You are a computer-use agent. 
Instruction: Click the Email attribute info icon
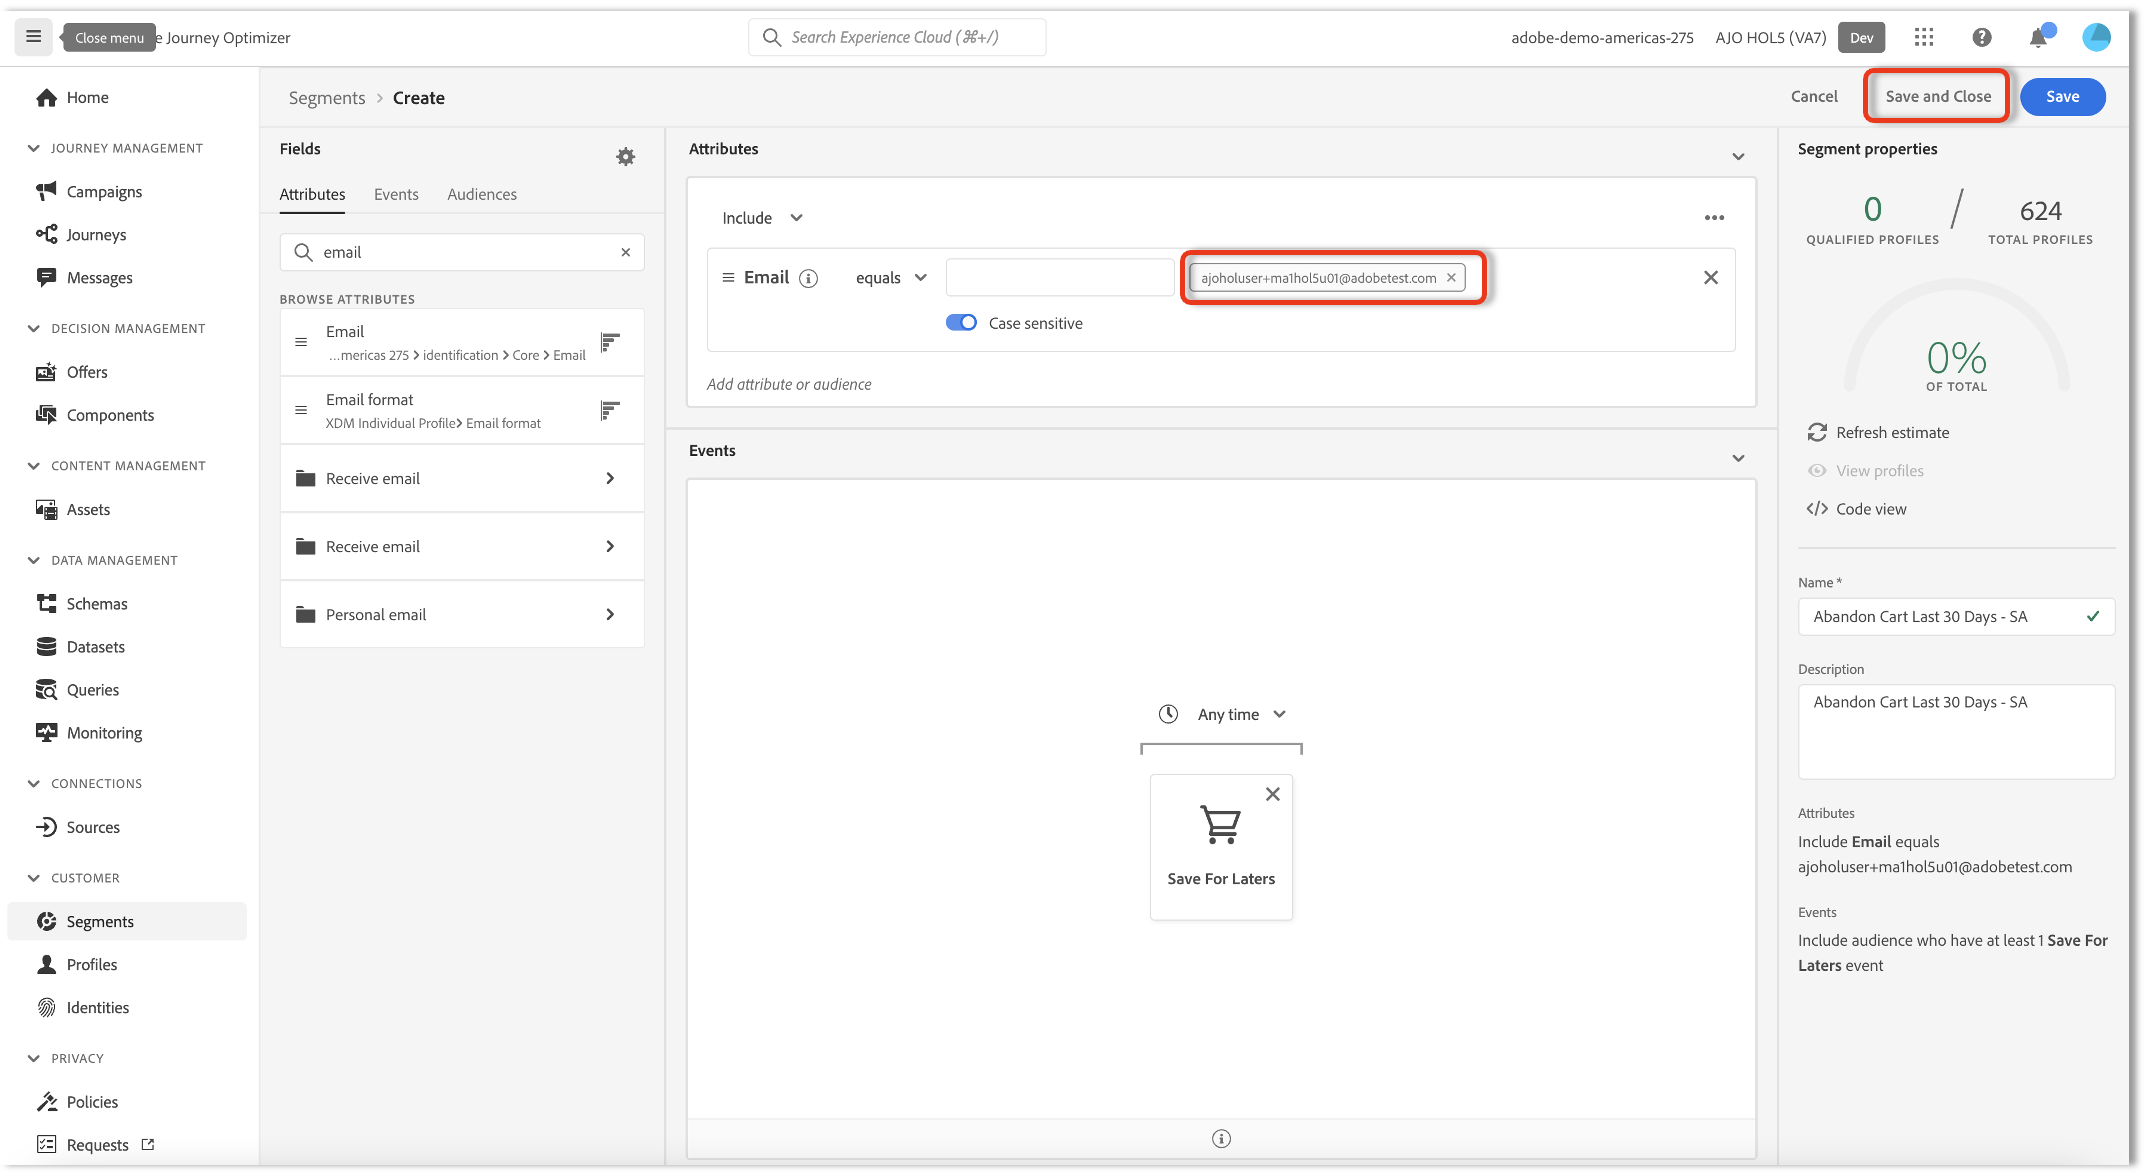(809, 278)
